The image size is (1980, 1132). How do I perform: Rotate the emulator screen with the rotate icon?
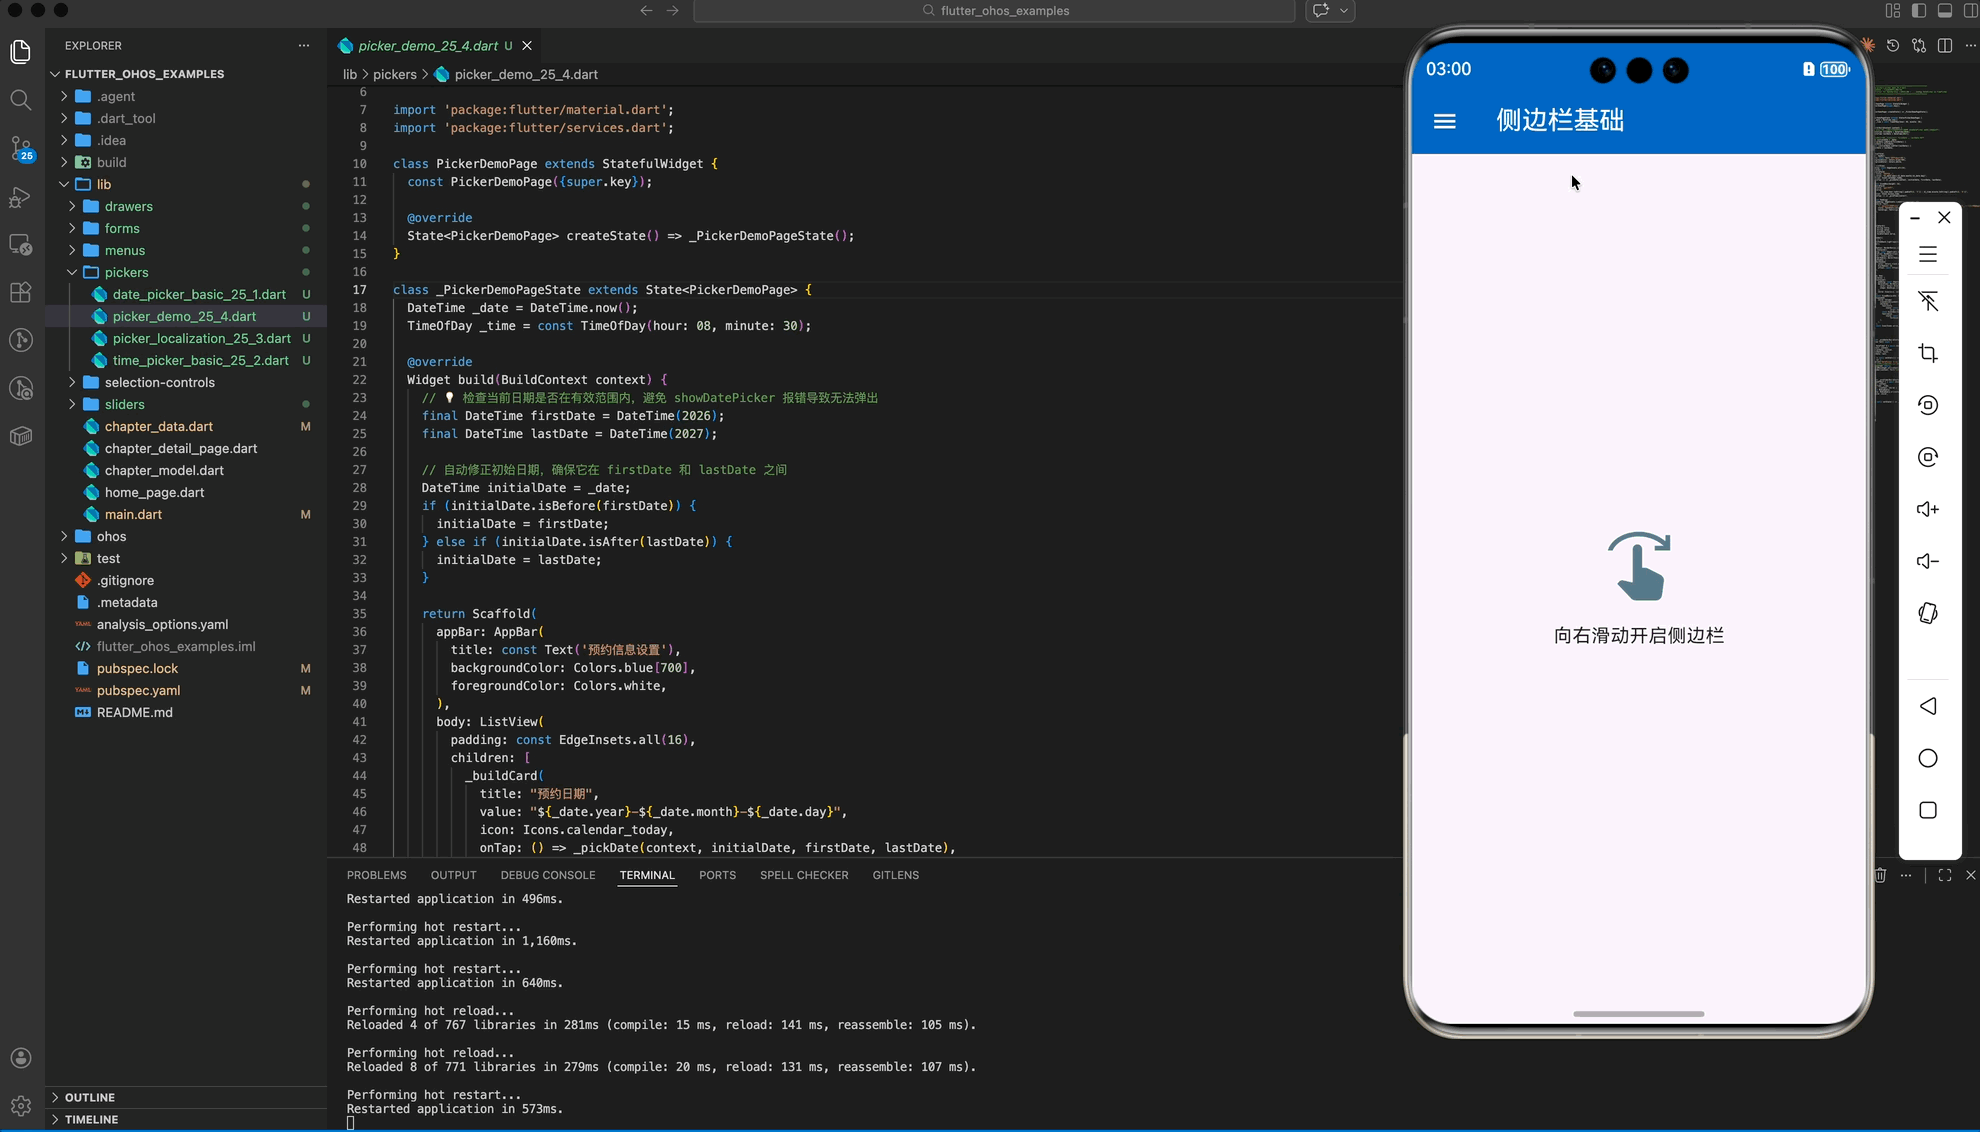(x=1928, y=405)
